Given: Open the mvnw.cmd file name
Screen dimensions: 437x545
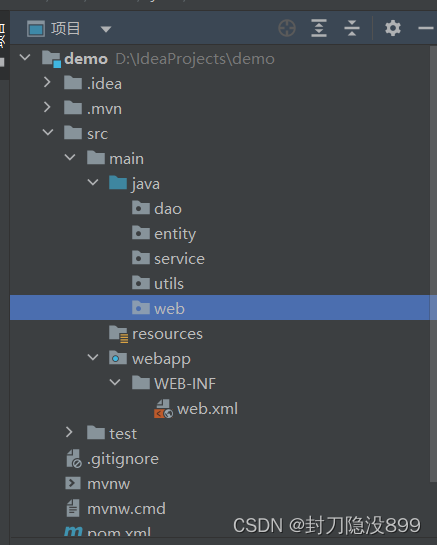Looking at the screenshot, I should [x=126, y=509].
